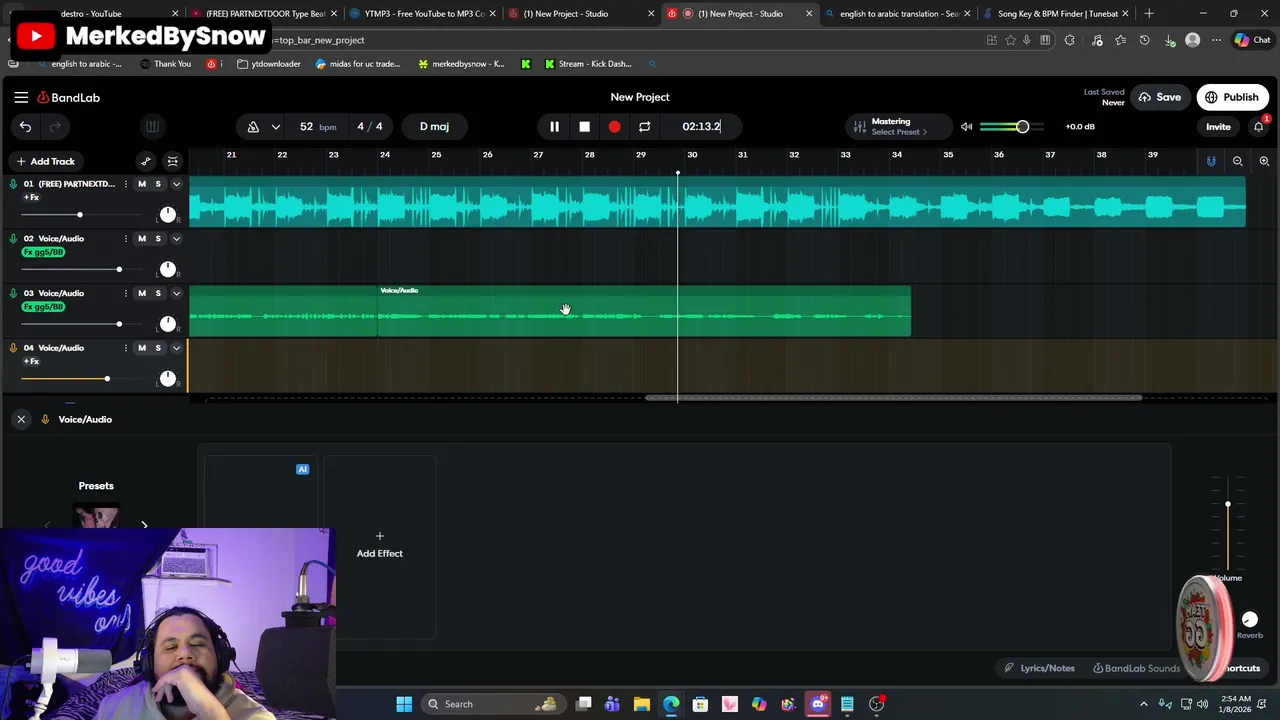Screen dimensions: 1280x720
Task: Mute master volume speaker icon
Action: click(966, 126)
